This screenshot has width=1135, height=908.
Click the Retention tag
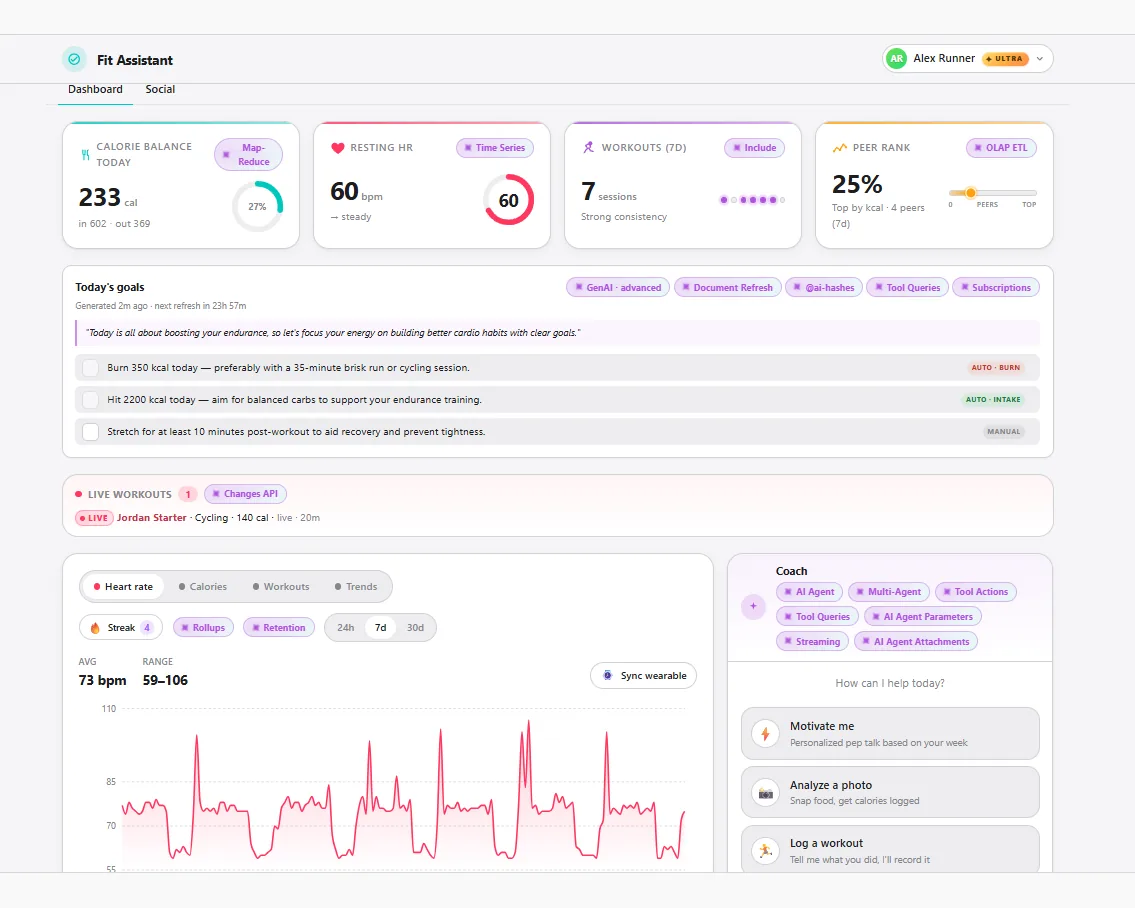coord(279,628)
